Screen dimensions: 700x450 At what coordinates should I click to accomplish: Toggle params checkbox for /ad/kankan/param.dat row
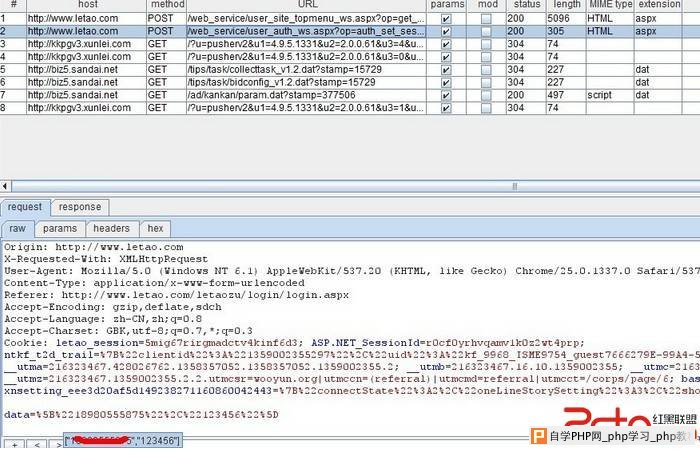pos(446,96)
